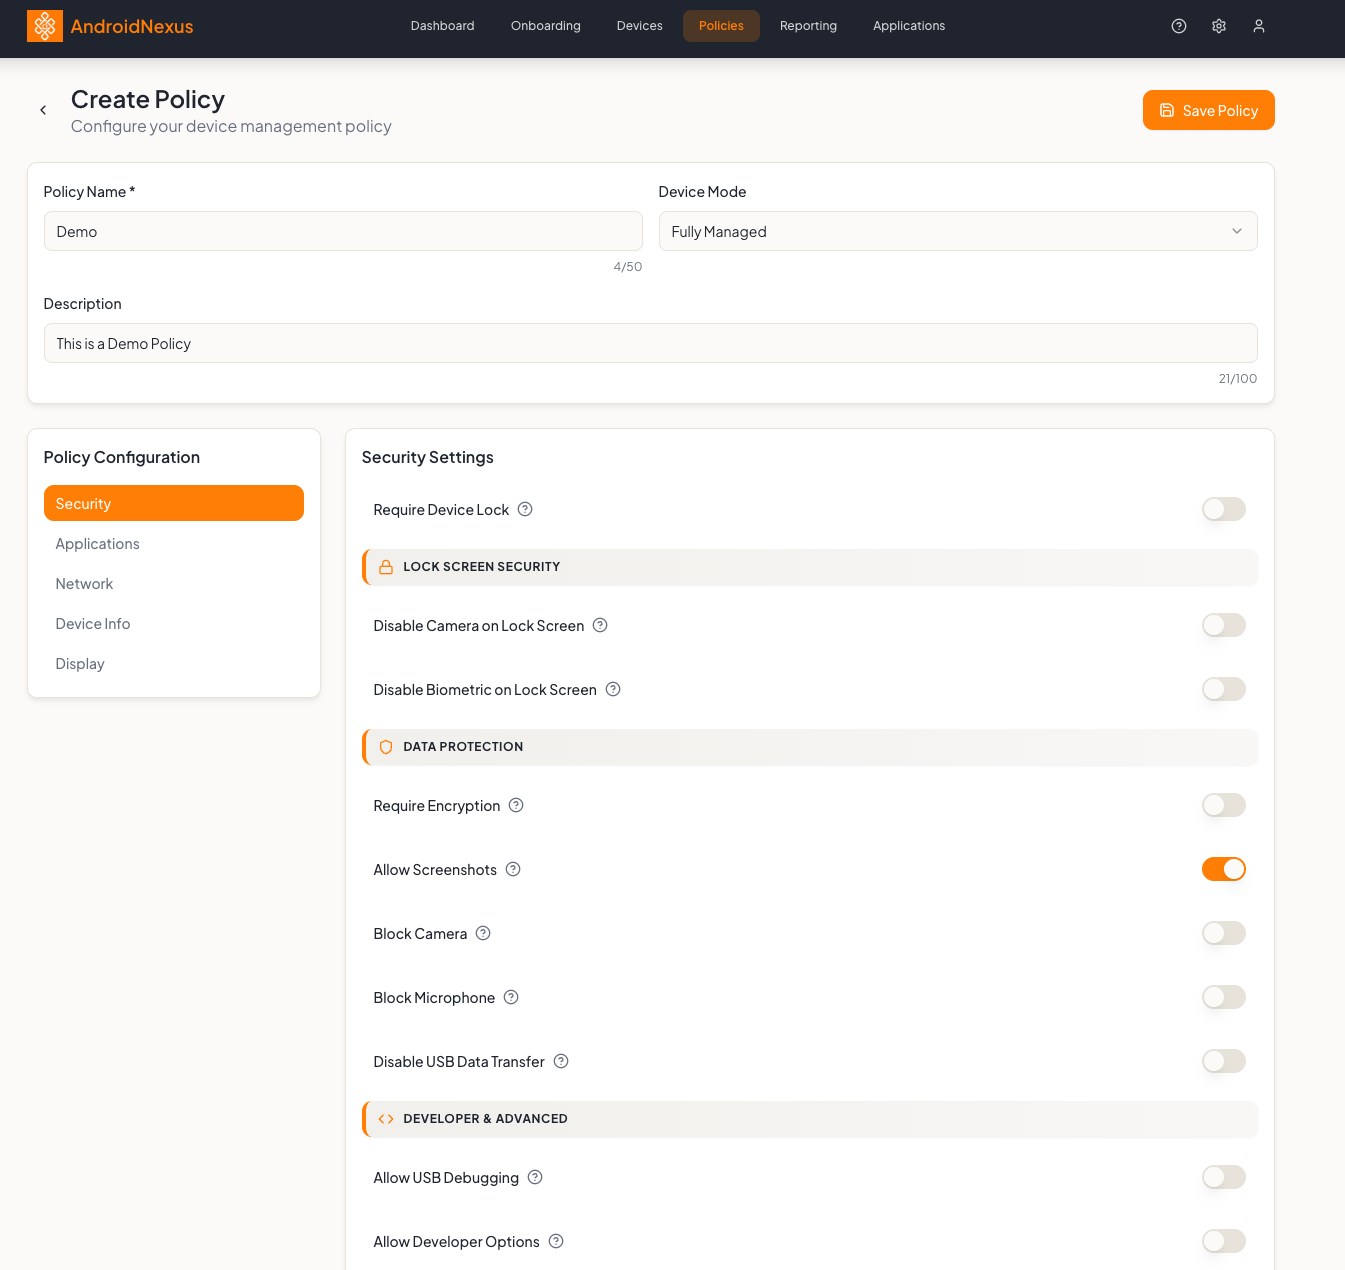Image resolution: width=1345 pixels, height=1270 pixels.
Task: Enable the Allow USB Debugging toggle
Action: coord(1223,1177)
